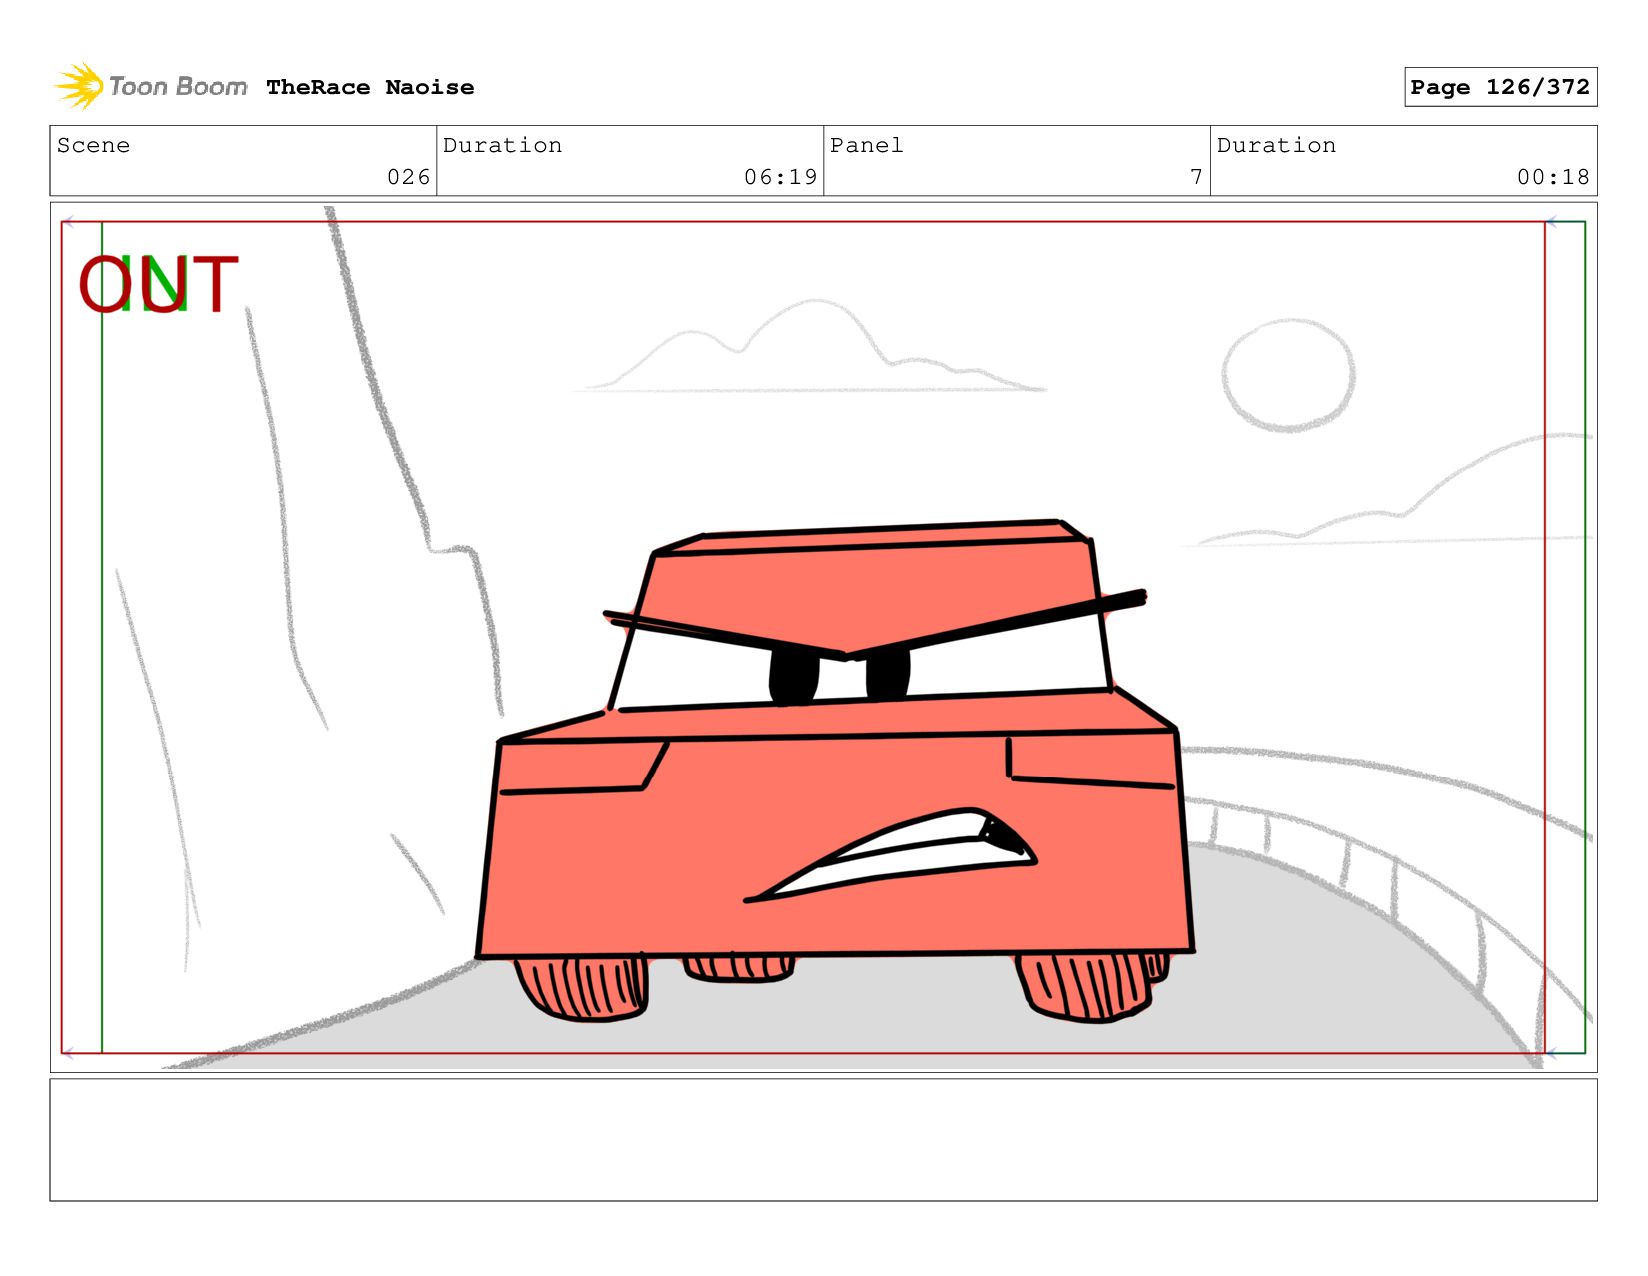The image size is (1648, 1276).
Task: Select the panel duration value '00:18'
Action: coord(1553,177)
